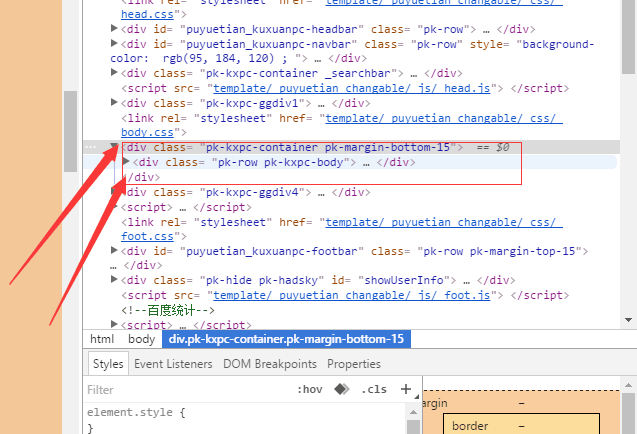
Task: Open the body.css stylesheet link
Action: click(147, 132)
